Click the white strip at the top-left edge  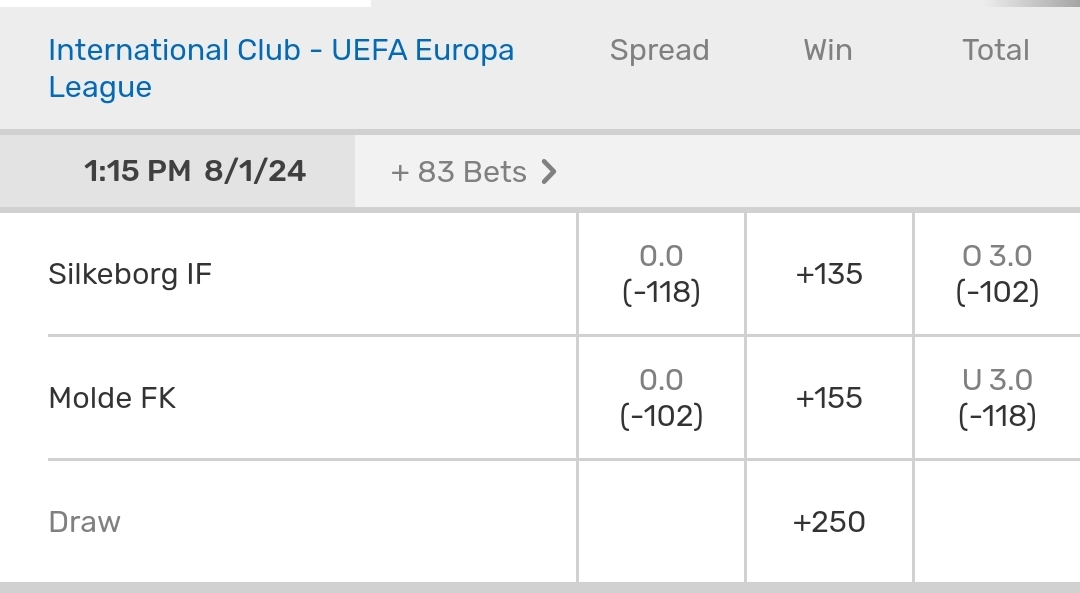tap(185, 3)
